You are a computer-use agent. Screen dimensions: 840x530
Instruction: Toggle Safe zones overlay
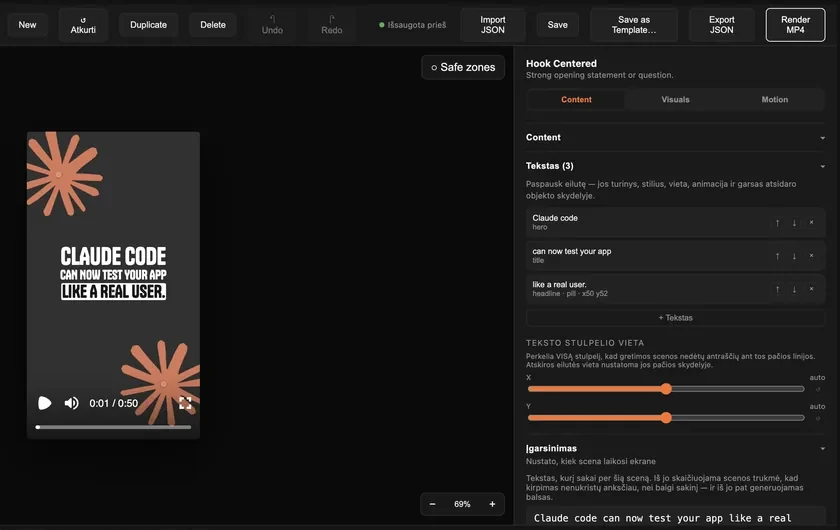point(463,68)
